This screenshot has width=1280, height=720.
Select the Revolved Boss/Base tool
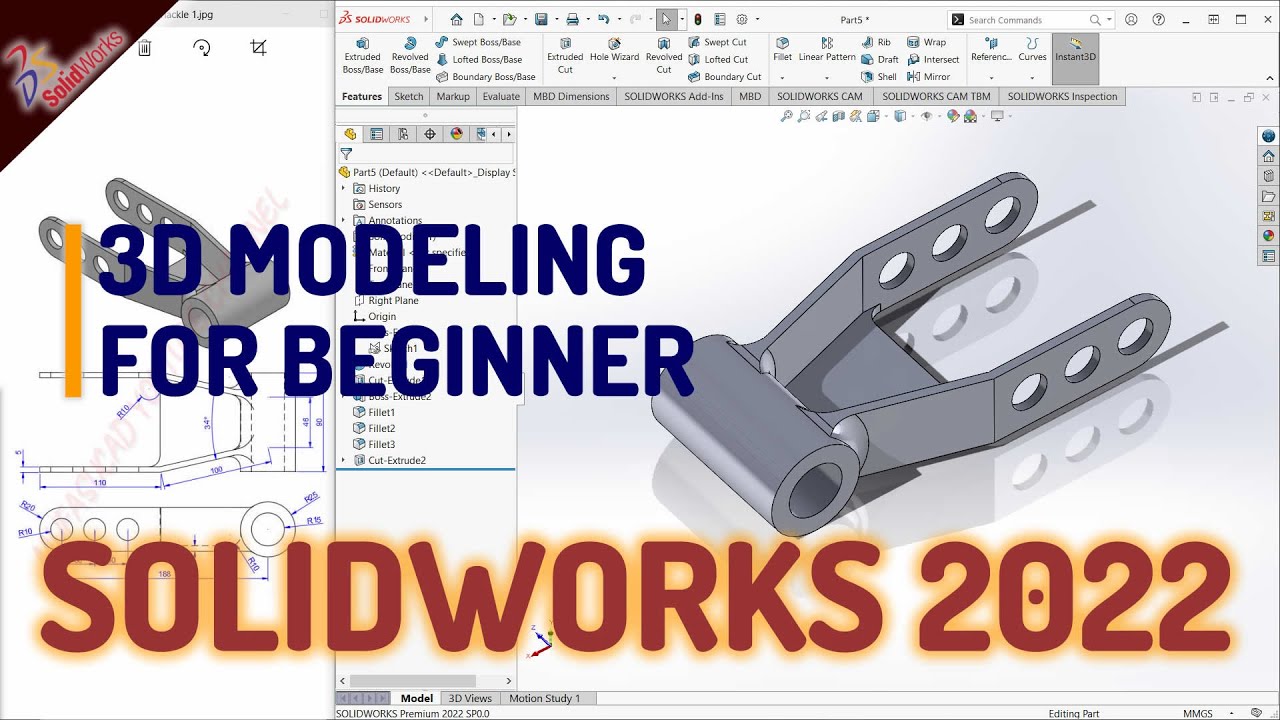click(410, 56)
